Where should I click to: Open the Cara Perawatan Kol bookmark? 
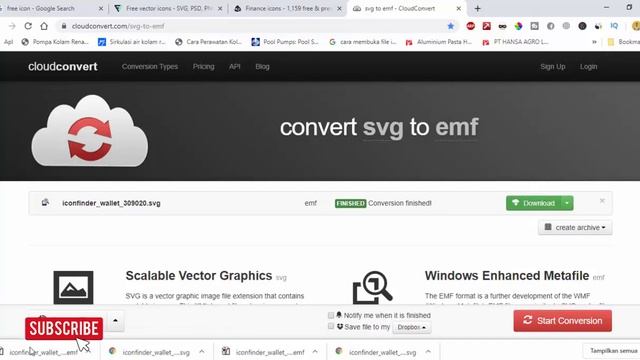(x=208, y=42)
